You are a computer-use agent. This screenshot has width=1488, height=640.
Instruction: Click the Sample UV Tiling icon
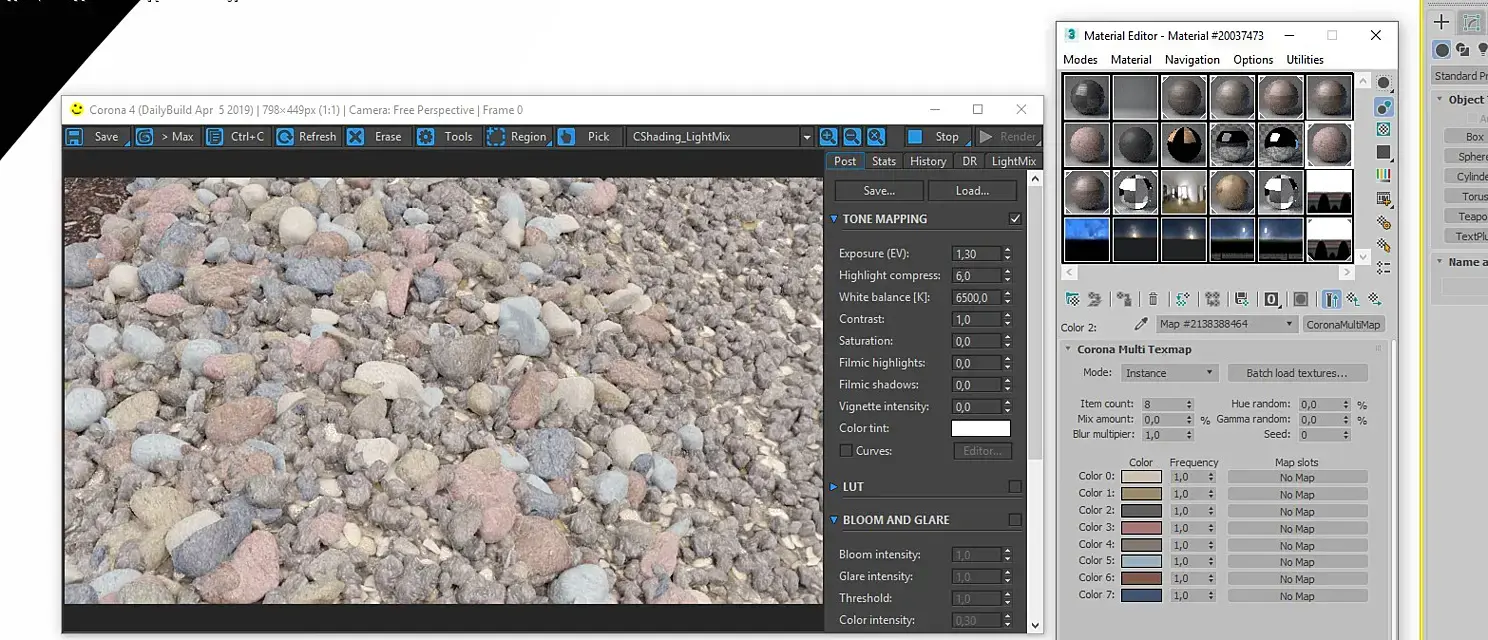(x=1384, y=153)
